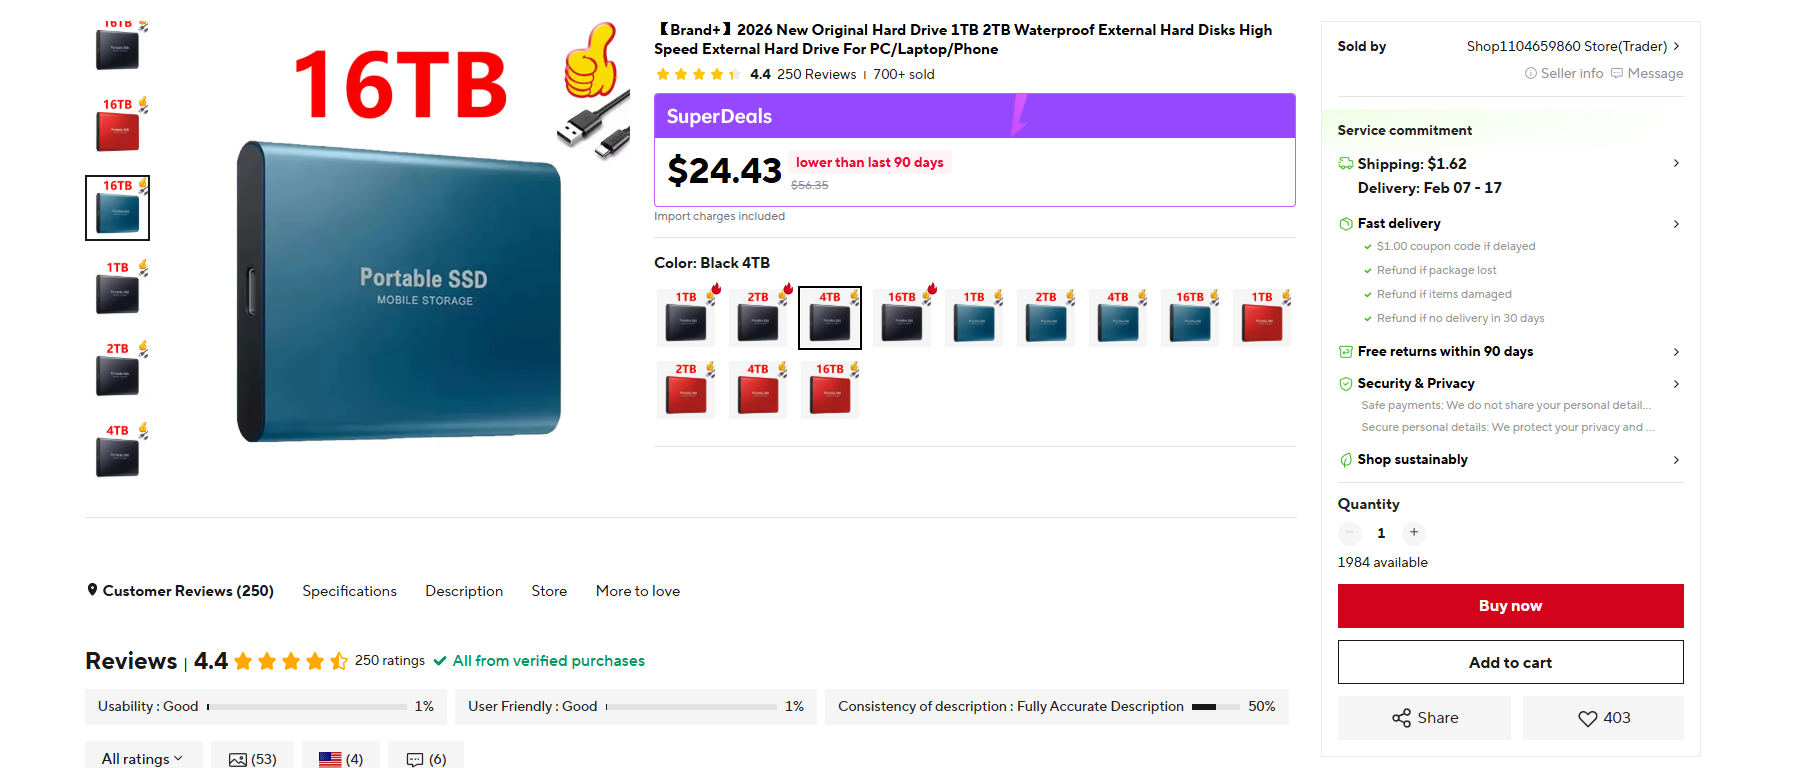1820x768 pixels.
Task: Switch to the Specifications tab
Action: pos(349,591)
